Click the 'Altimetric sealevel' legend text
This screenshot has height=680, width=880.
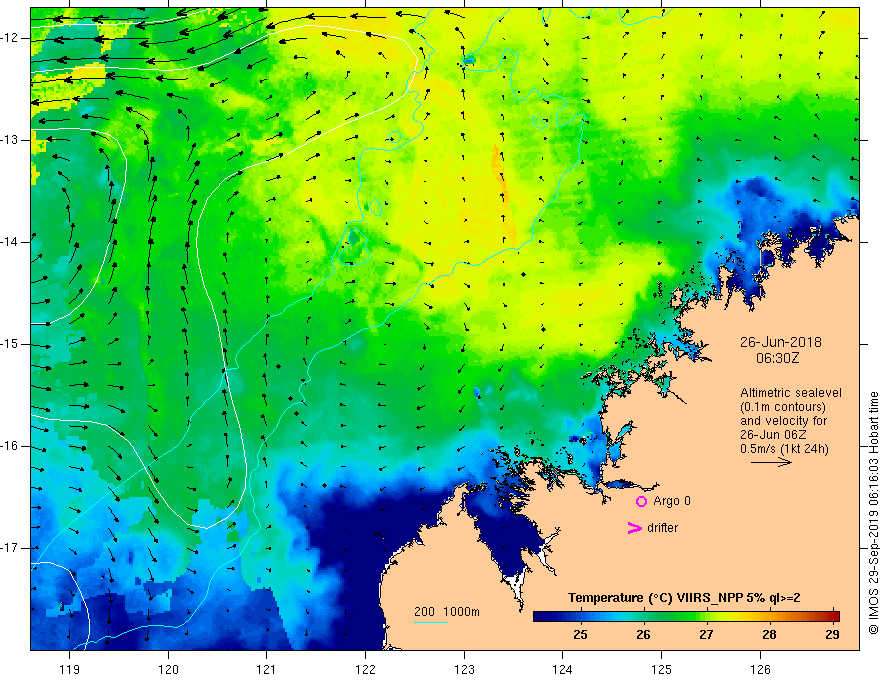pyautogui.click(x=791, y=393)
